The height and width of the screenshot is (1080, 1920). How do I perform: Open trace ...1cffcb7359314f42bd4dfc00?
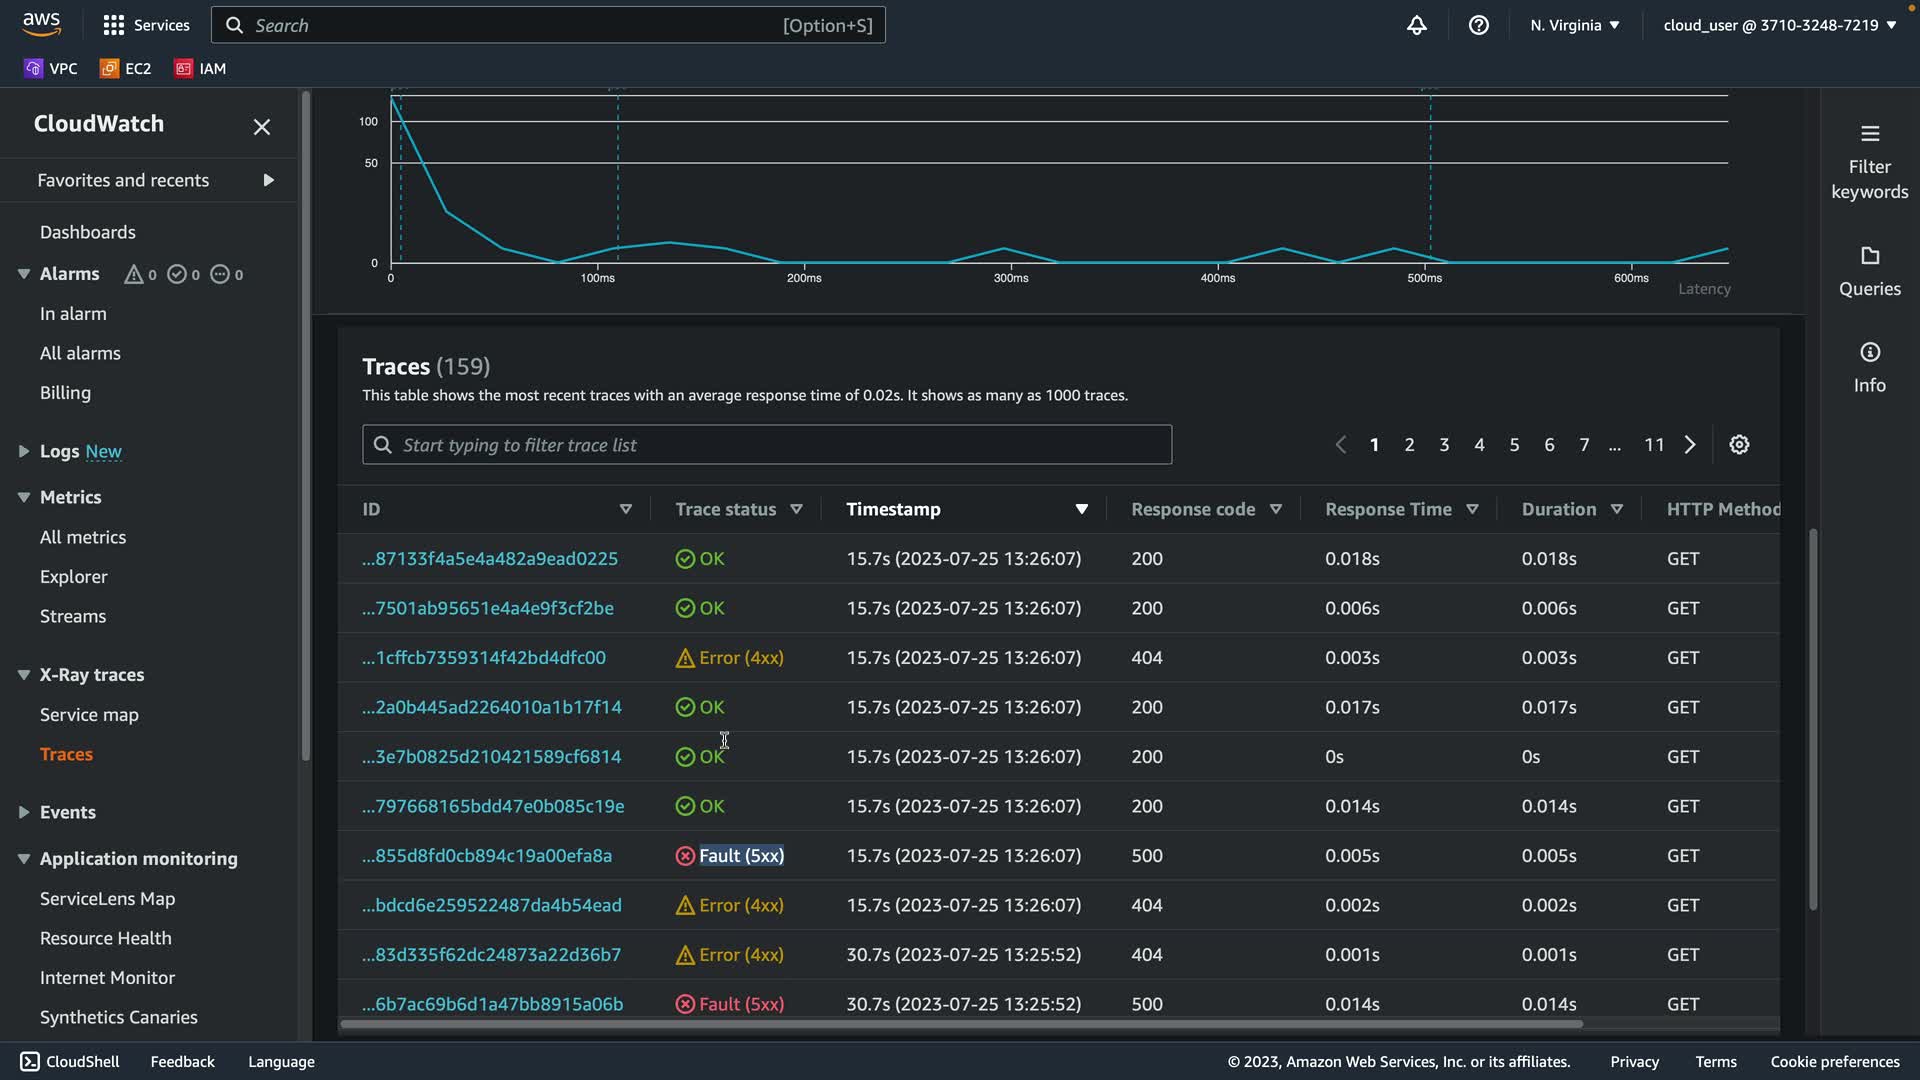coord(483,658)
